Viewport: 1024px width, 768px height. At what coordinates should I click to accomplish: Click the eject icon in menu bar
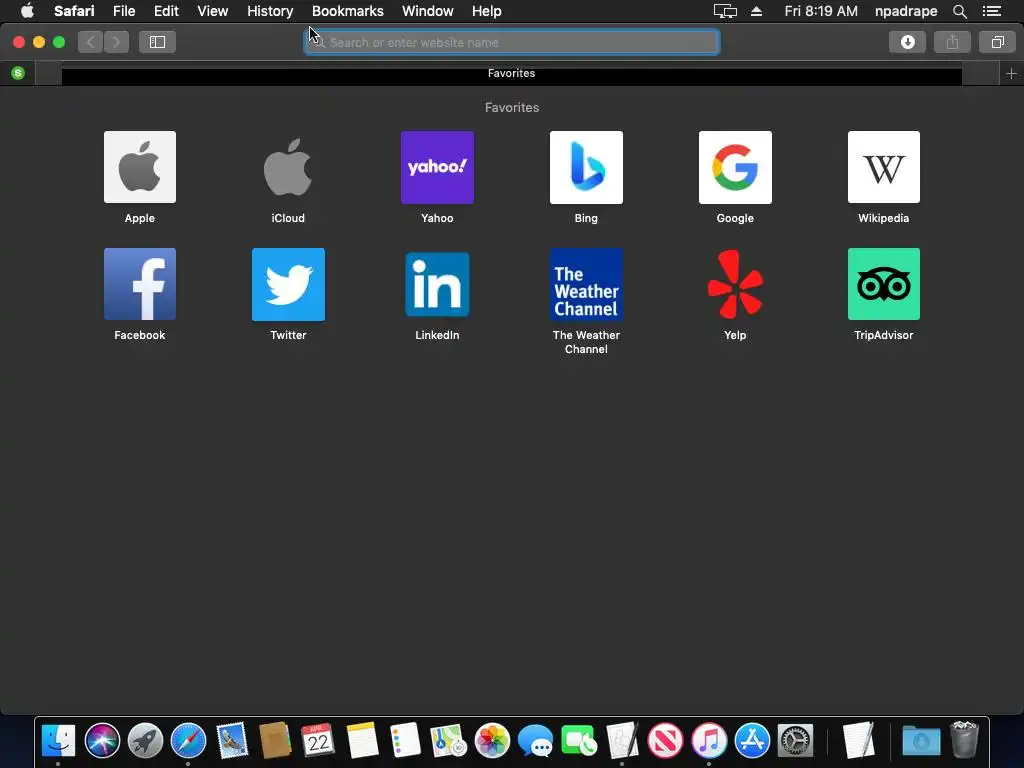756,11
